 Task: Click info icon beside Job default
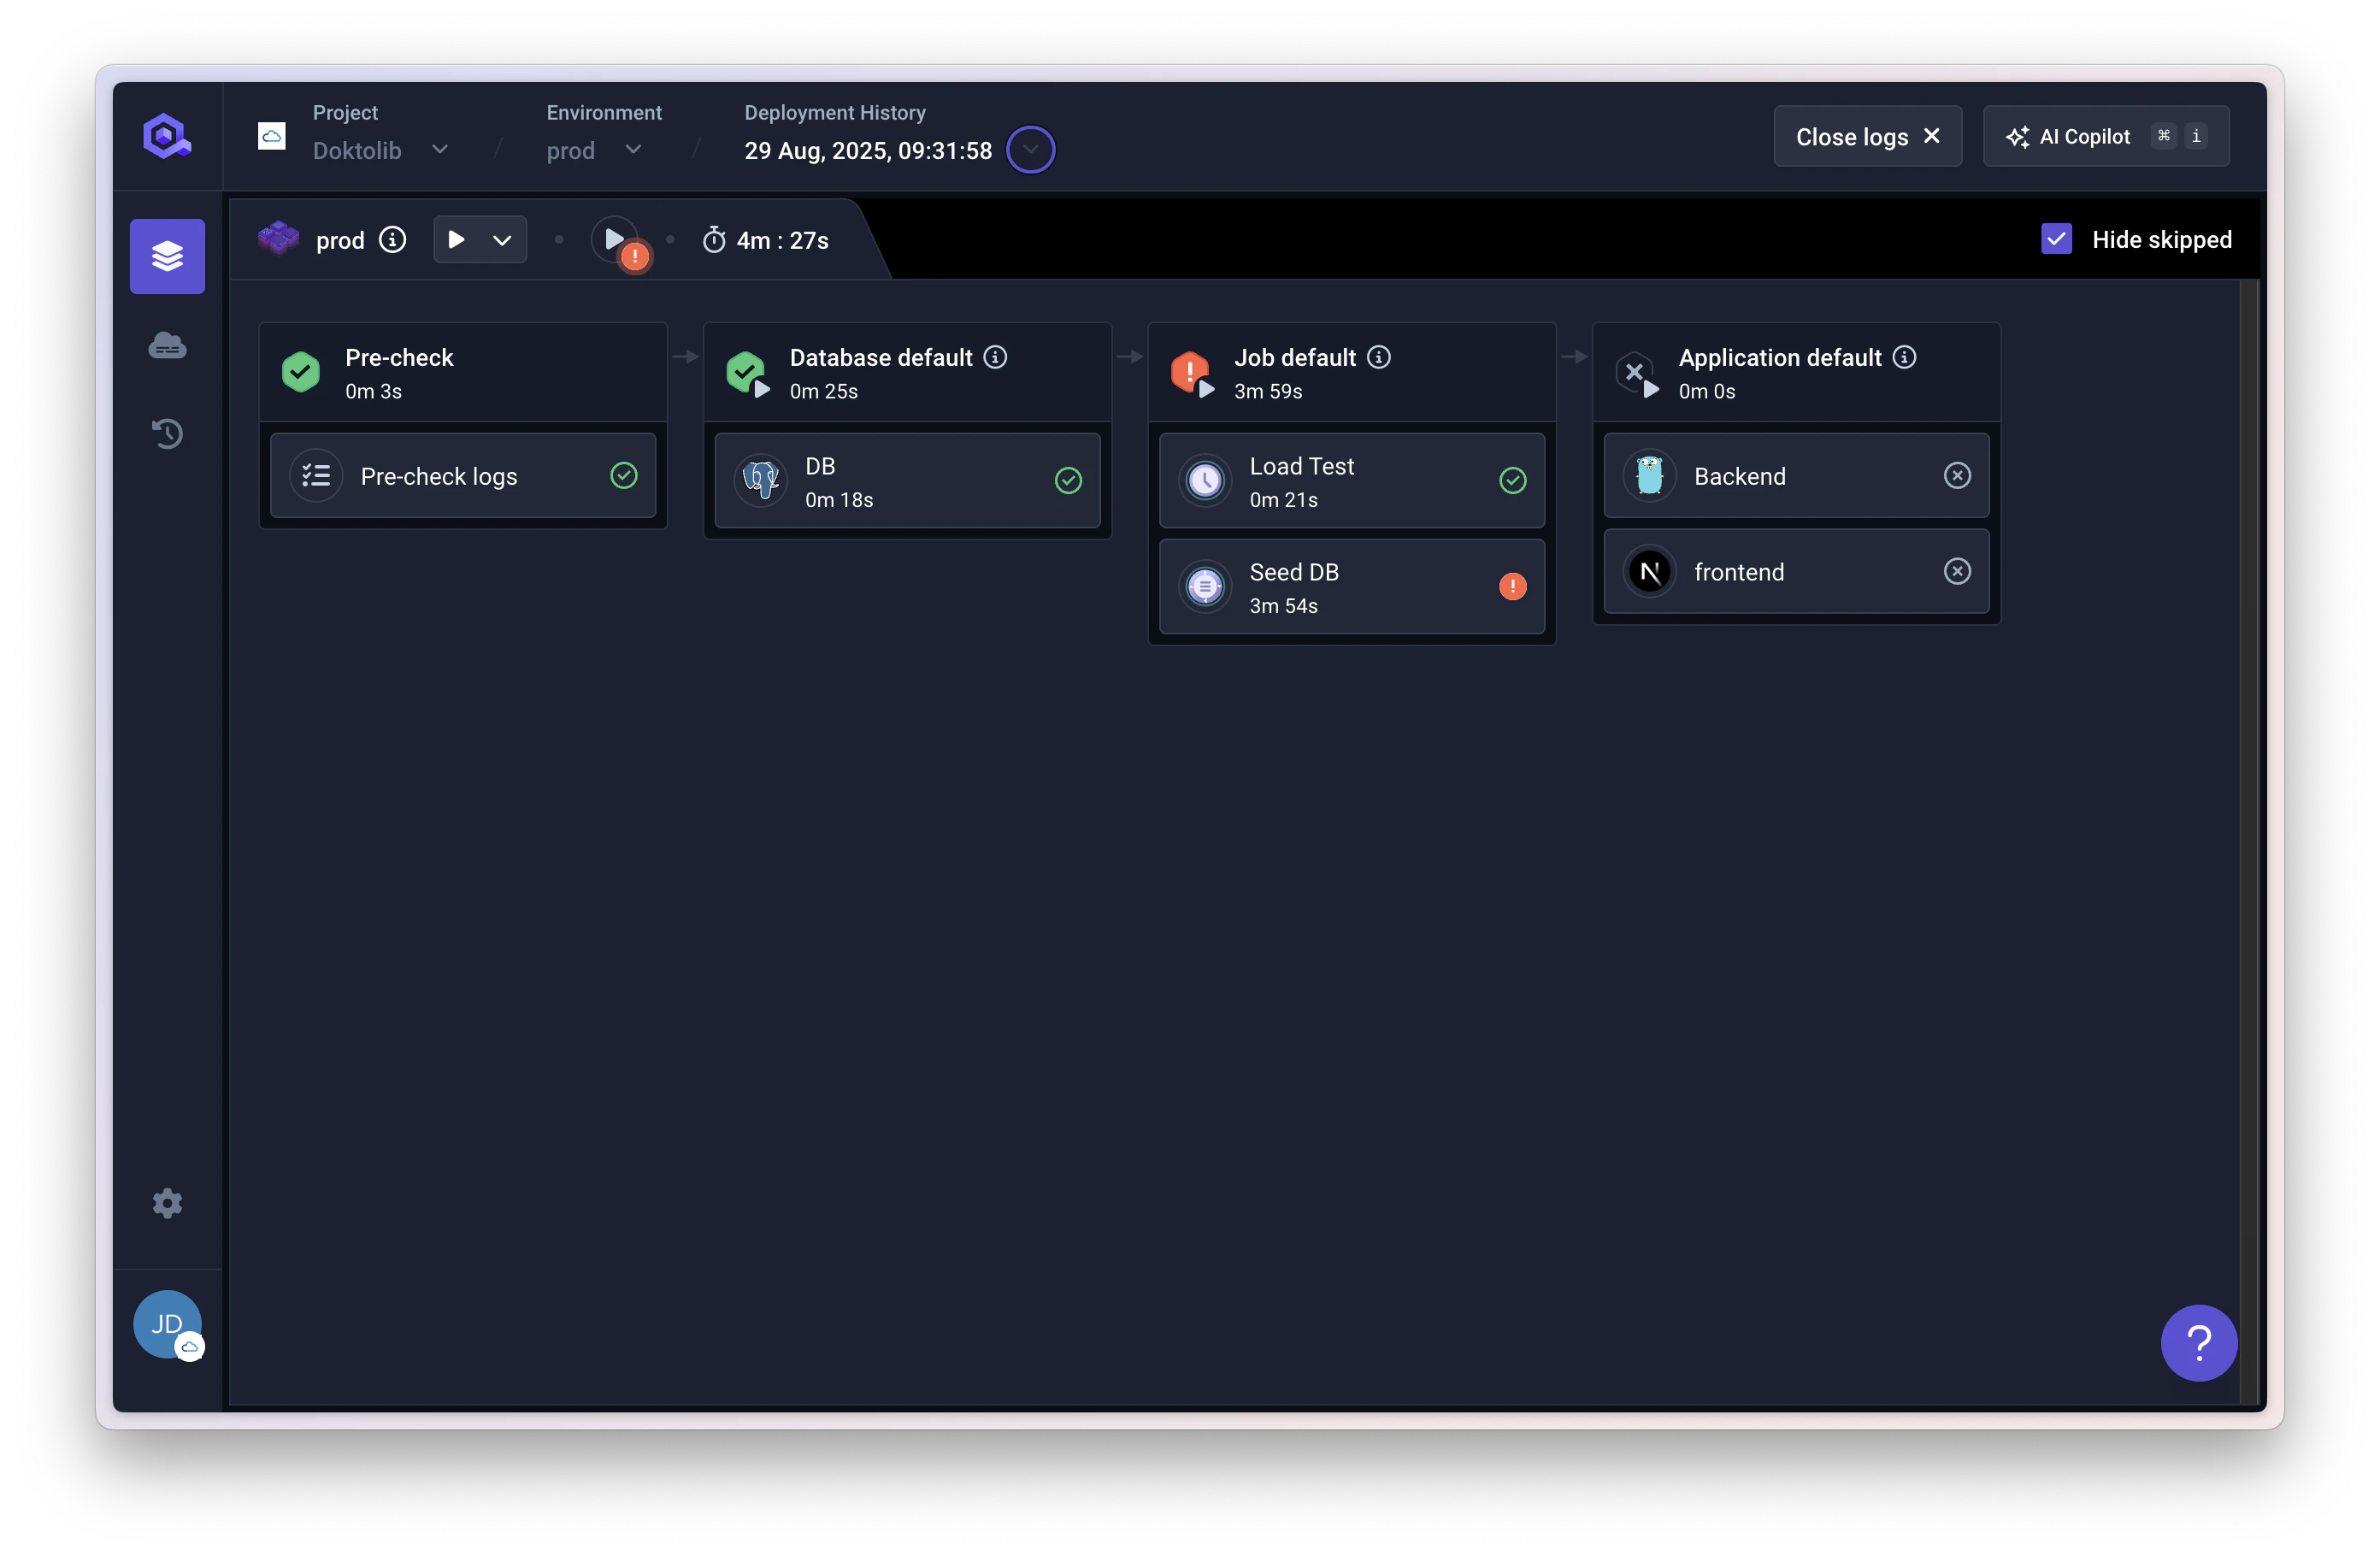pos(1379,357)
